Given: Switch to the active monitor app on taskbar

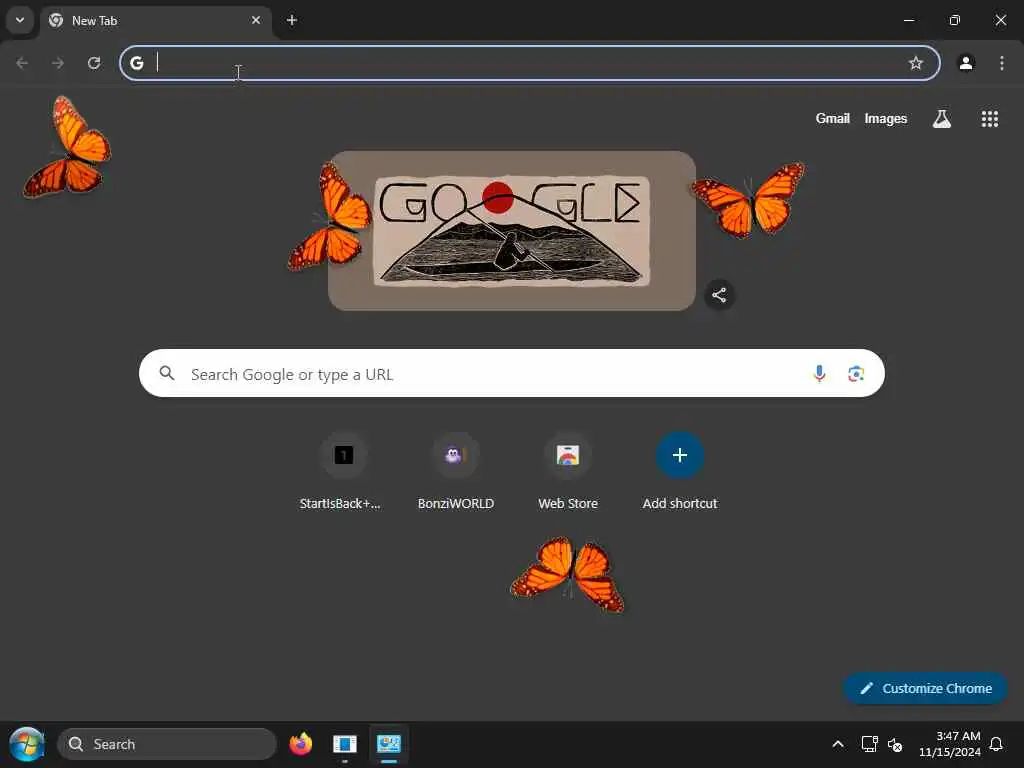Looking at the screenshot, I should pyautogui.click(x=389, y=744).
